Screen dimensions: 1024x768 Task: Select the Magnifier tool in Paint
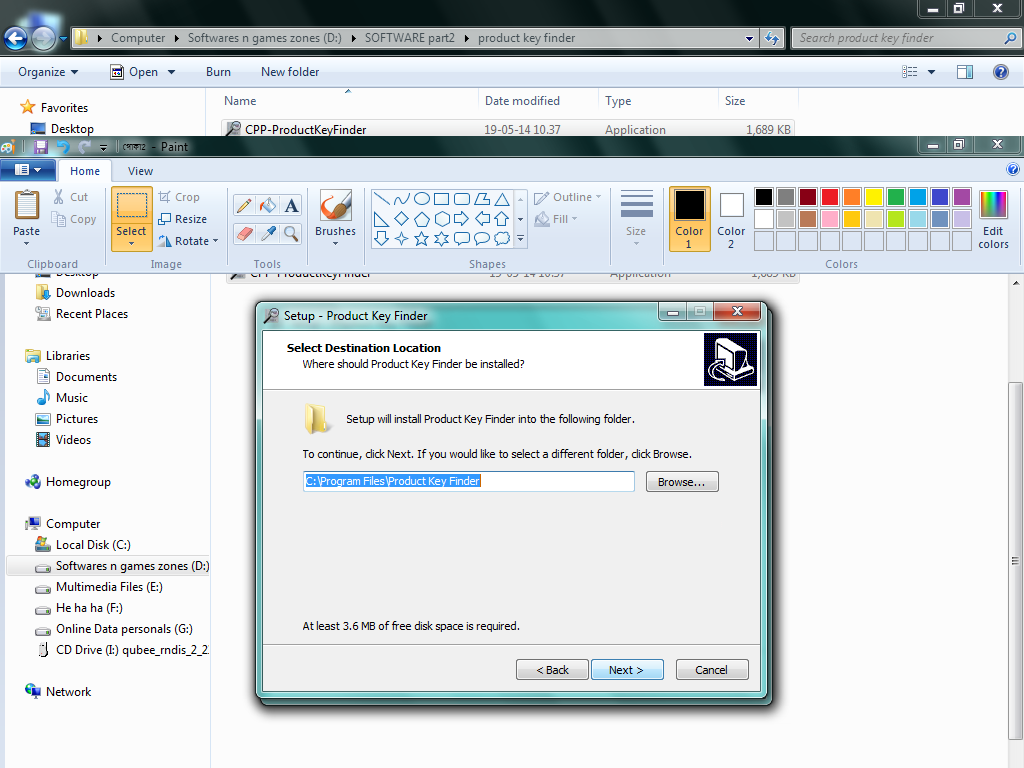pyautogui.click(x=291, y=234)
